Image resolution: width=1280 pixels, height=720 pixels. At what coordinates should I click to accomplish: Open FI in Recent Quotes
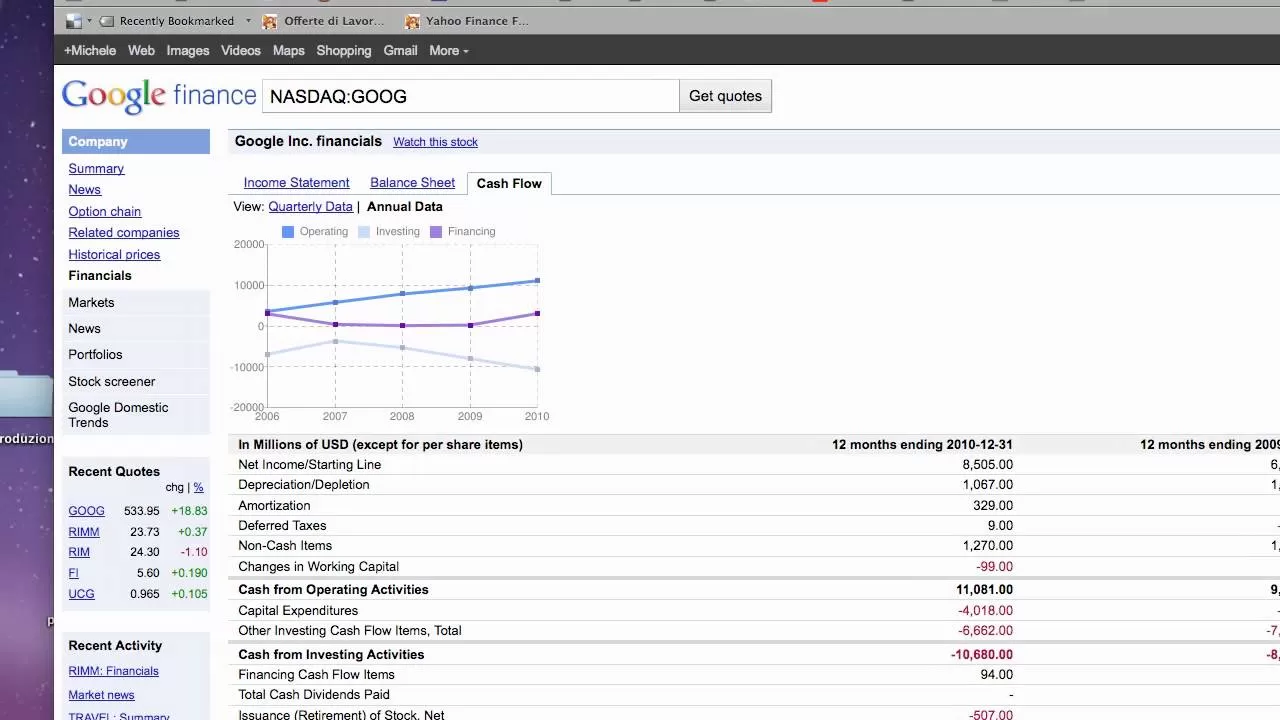pyautogui.click(x=73, y=573)
